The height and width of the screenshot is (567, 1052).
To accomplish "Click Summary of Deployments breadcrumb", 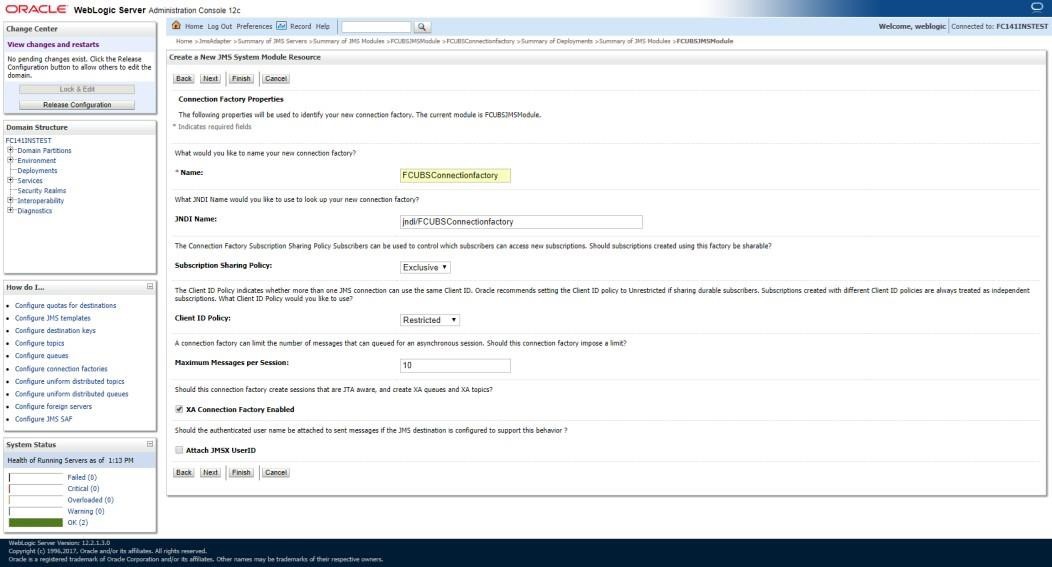I will tap(557, 41).
